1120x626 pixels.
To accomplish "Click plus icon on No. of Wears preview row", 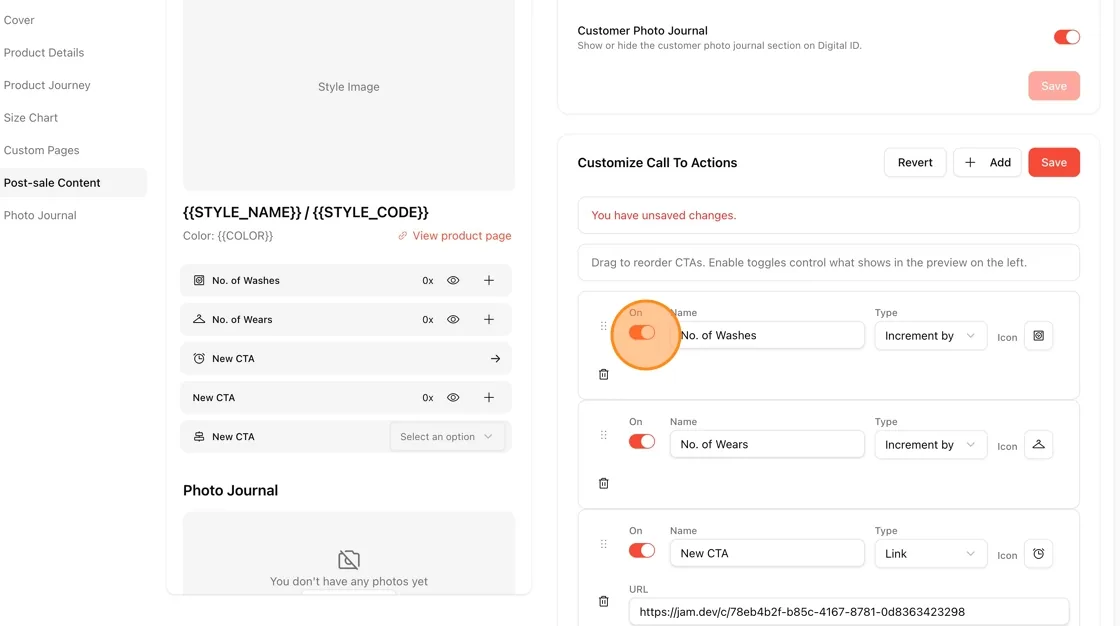I will (489, 319).
